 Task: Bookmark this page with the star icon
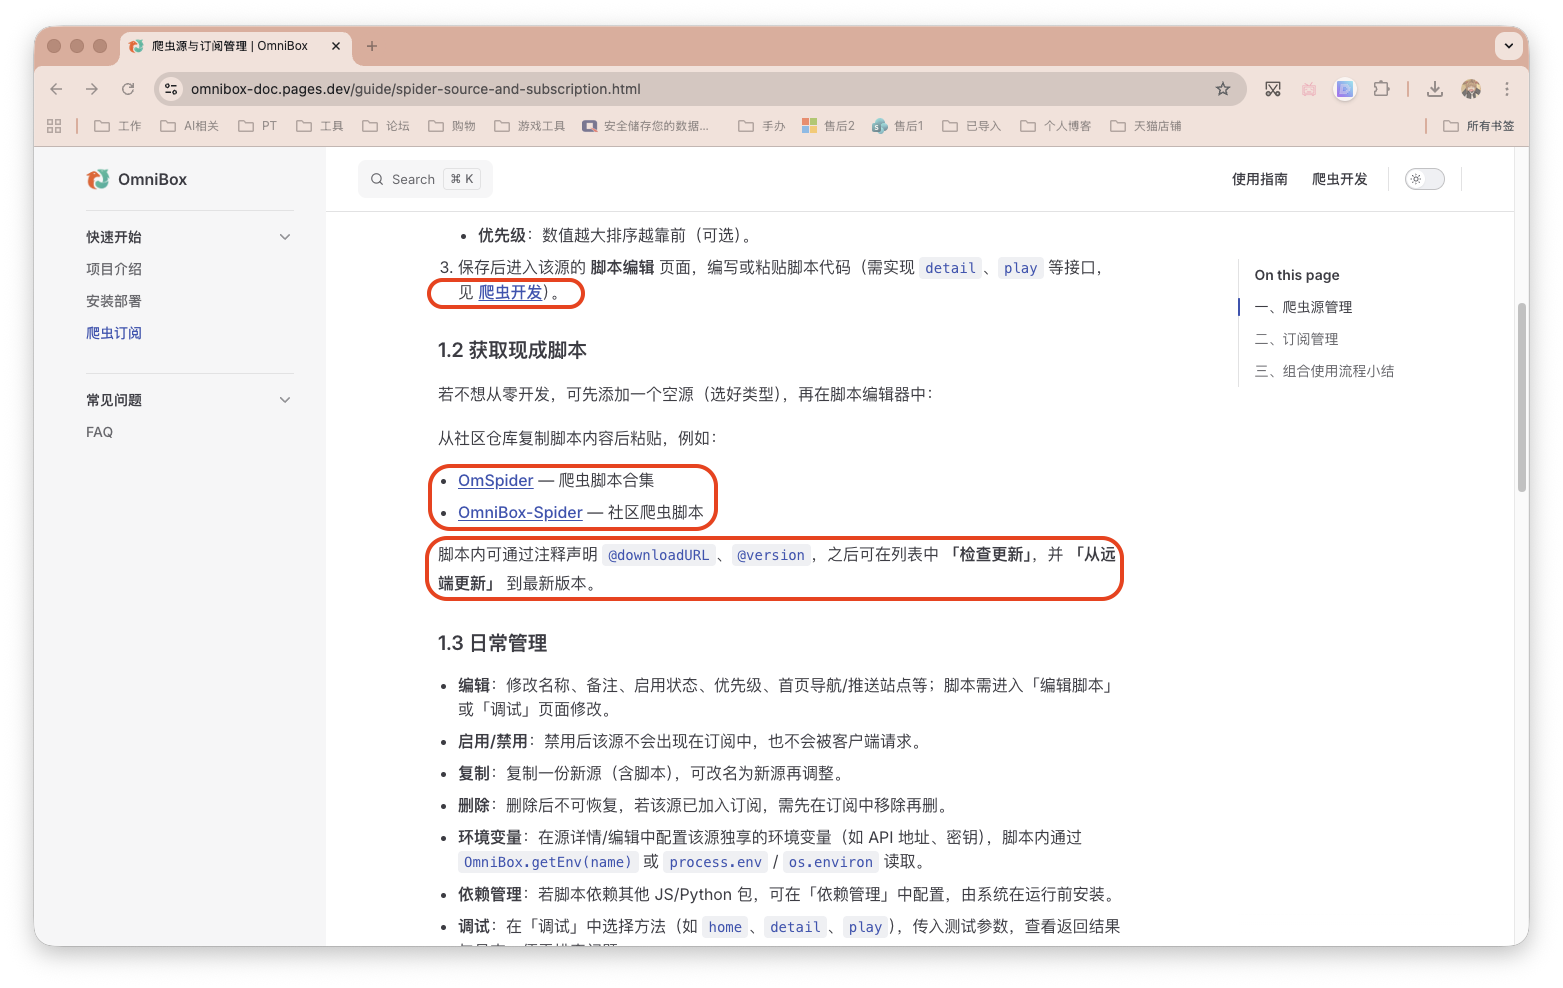click(1223, 89)
